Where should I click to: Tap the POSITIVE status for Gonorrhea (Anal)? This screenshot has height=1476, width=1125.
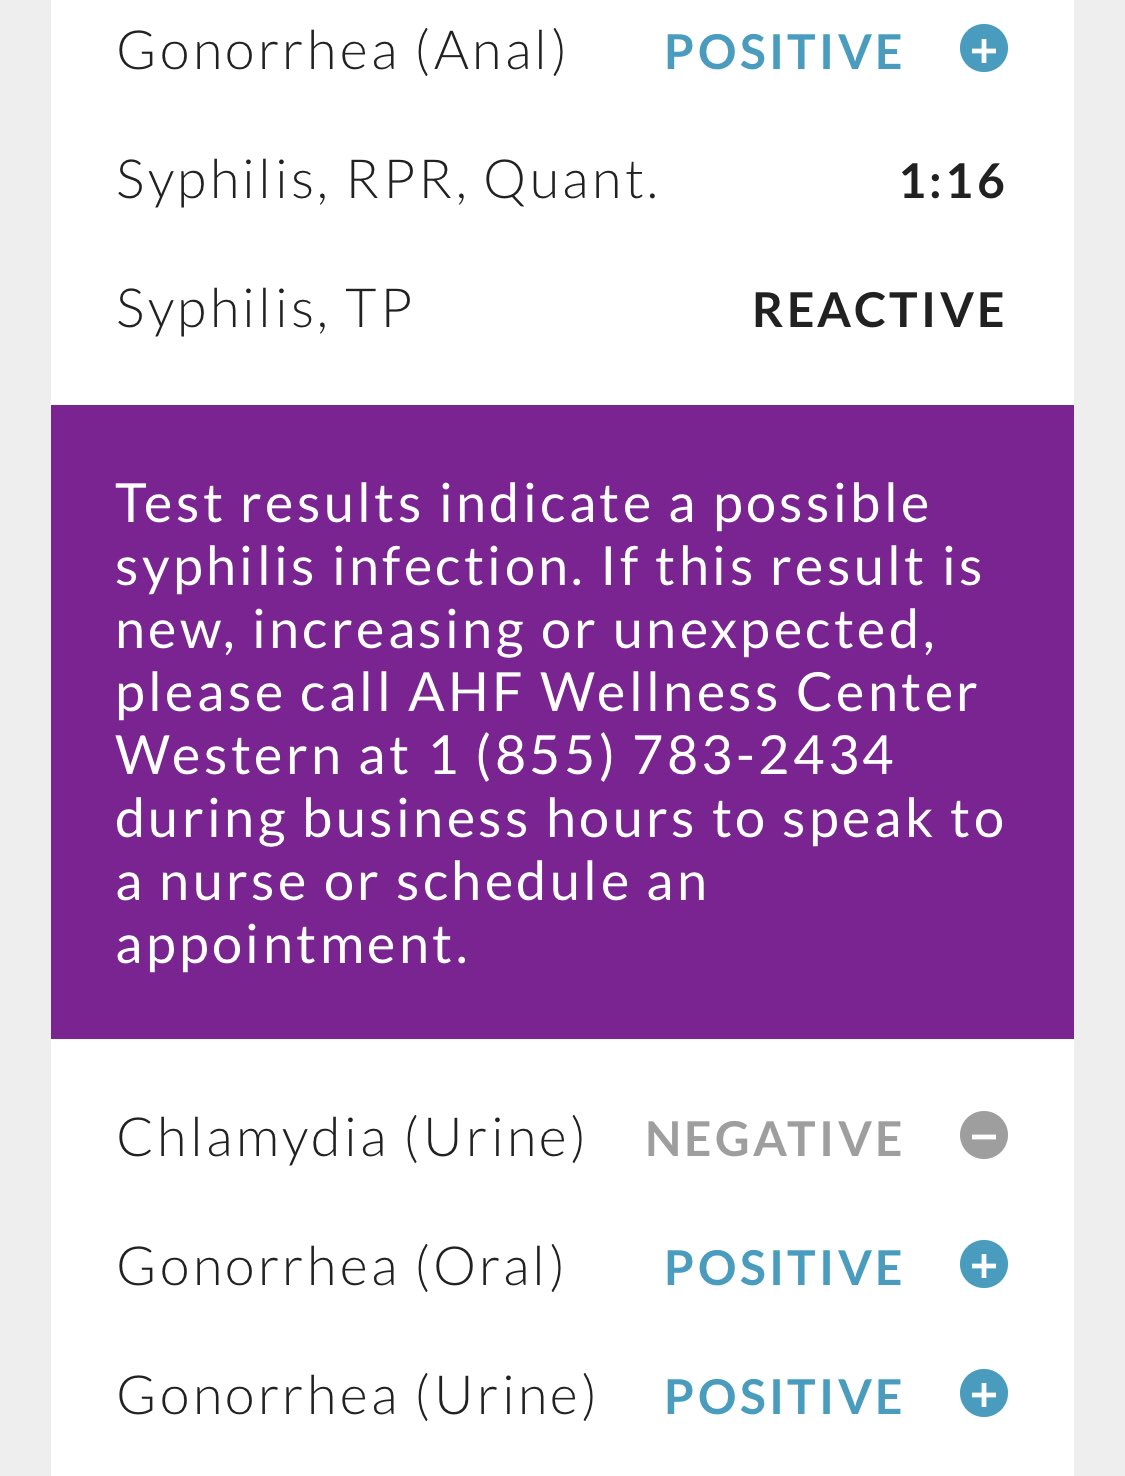[x=783, y=52]
